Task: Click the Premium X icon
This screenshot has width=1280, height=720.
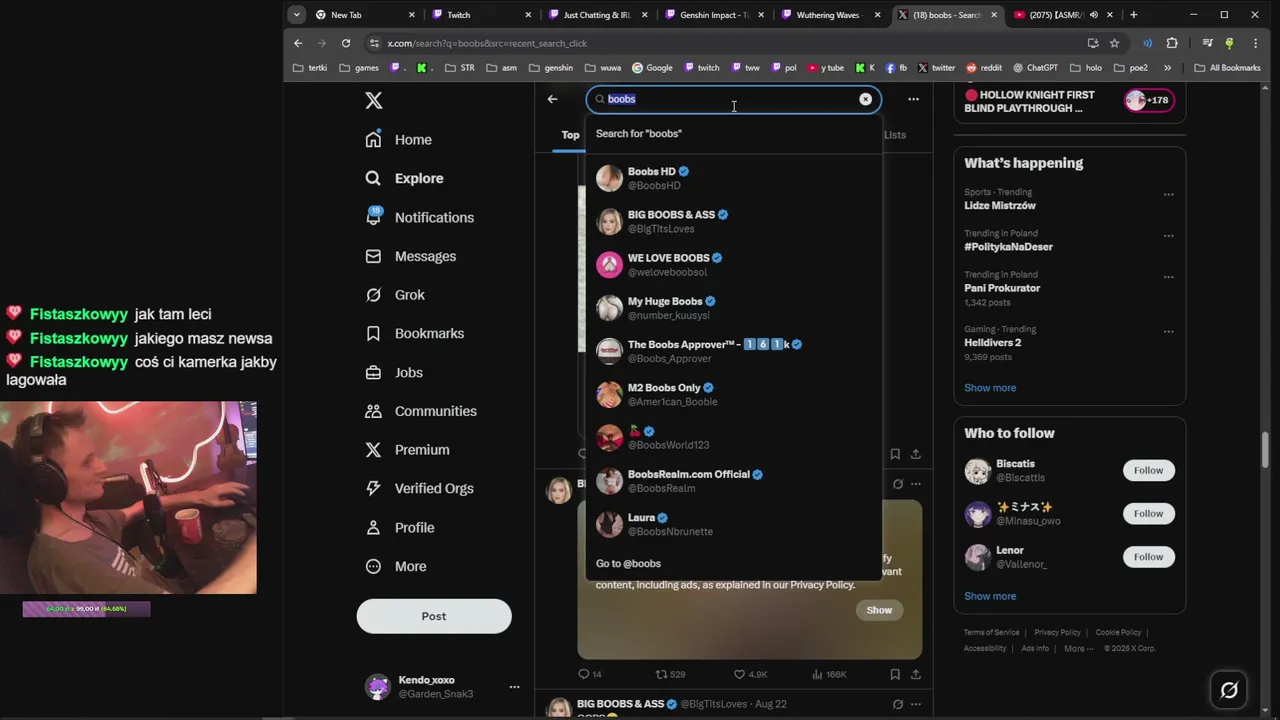Action: pyautogui.click(x=373, y=450)
